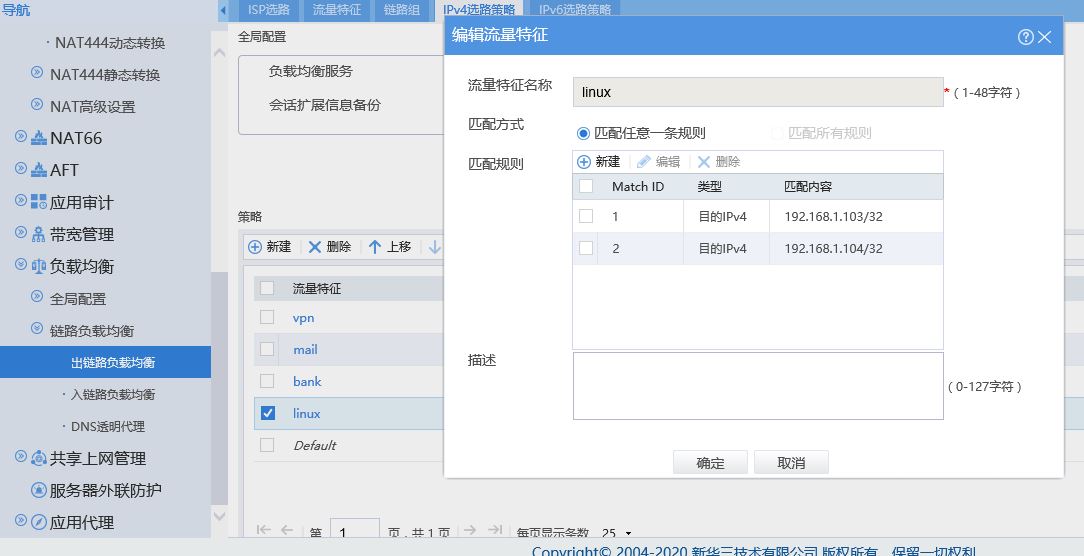
Task: Click the plus icon in policy toolbar
Action: [x=255, y=247]
